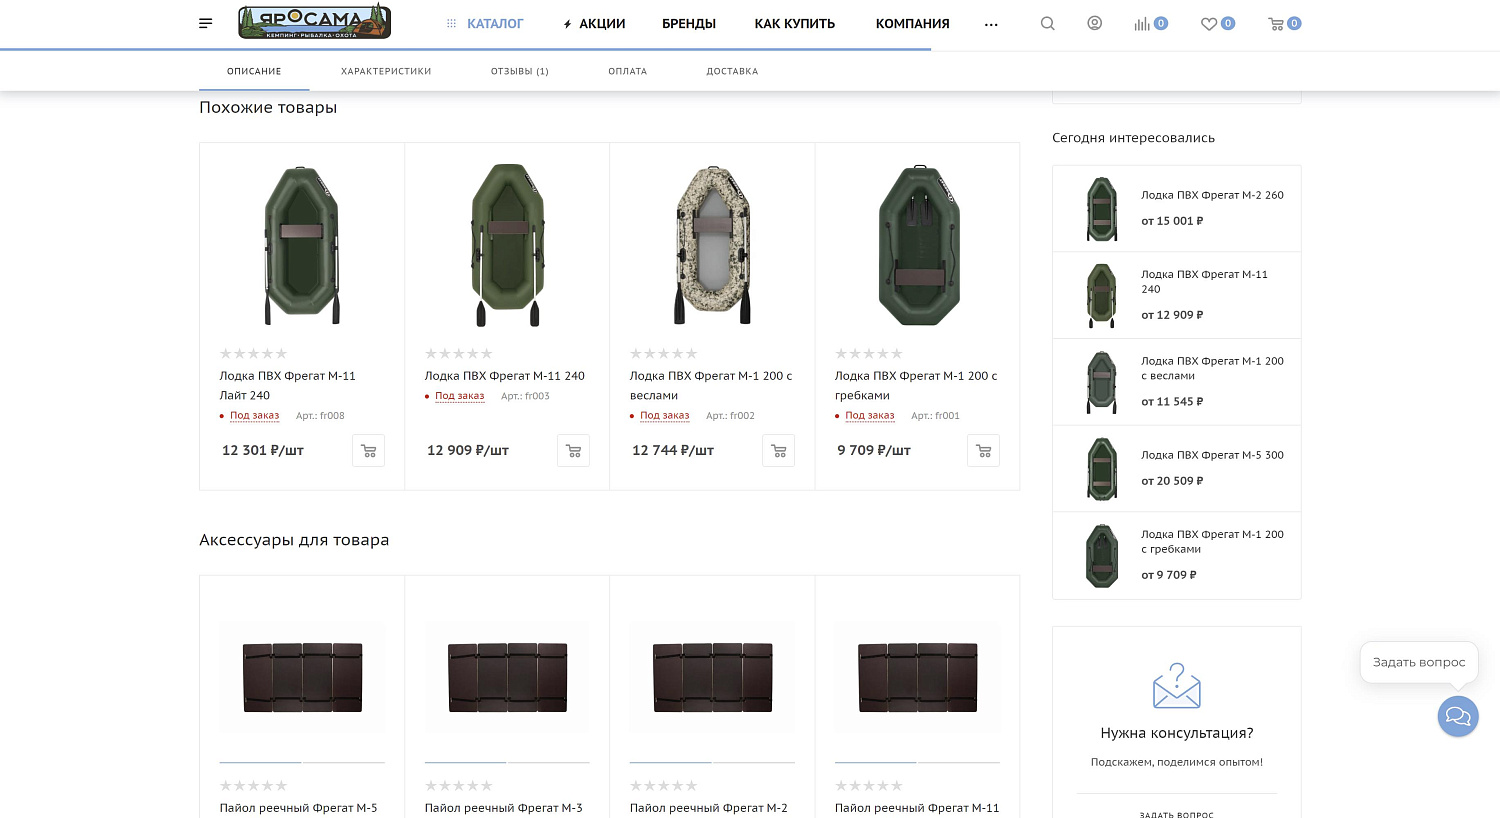Viewport: 1500px width, 818px height.
Task: Expand the more menu (three dots)
Action: coord(991,24)
